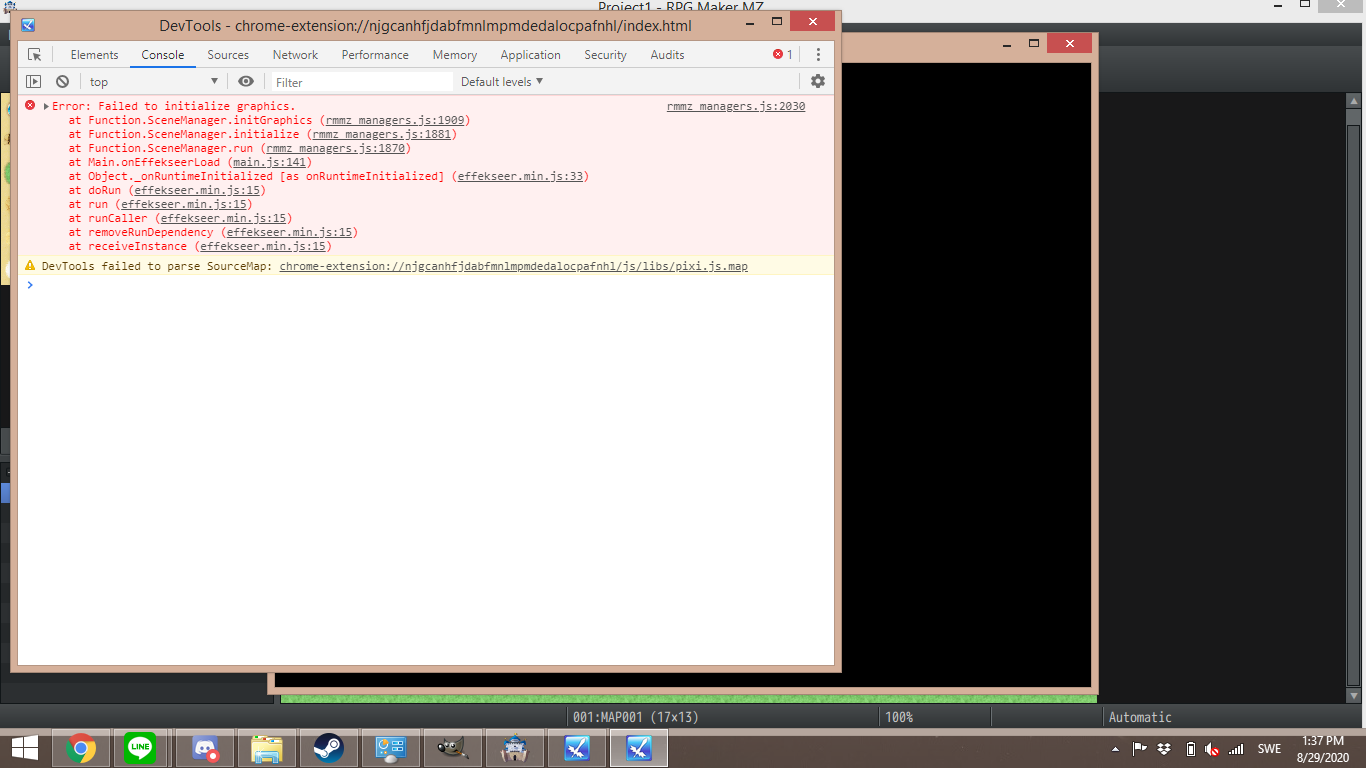Open effekseer.min.js:15 link on doRun line
Viewport: 1366px width, 768px height.
pyautogui.click(x=197, y=190)
